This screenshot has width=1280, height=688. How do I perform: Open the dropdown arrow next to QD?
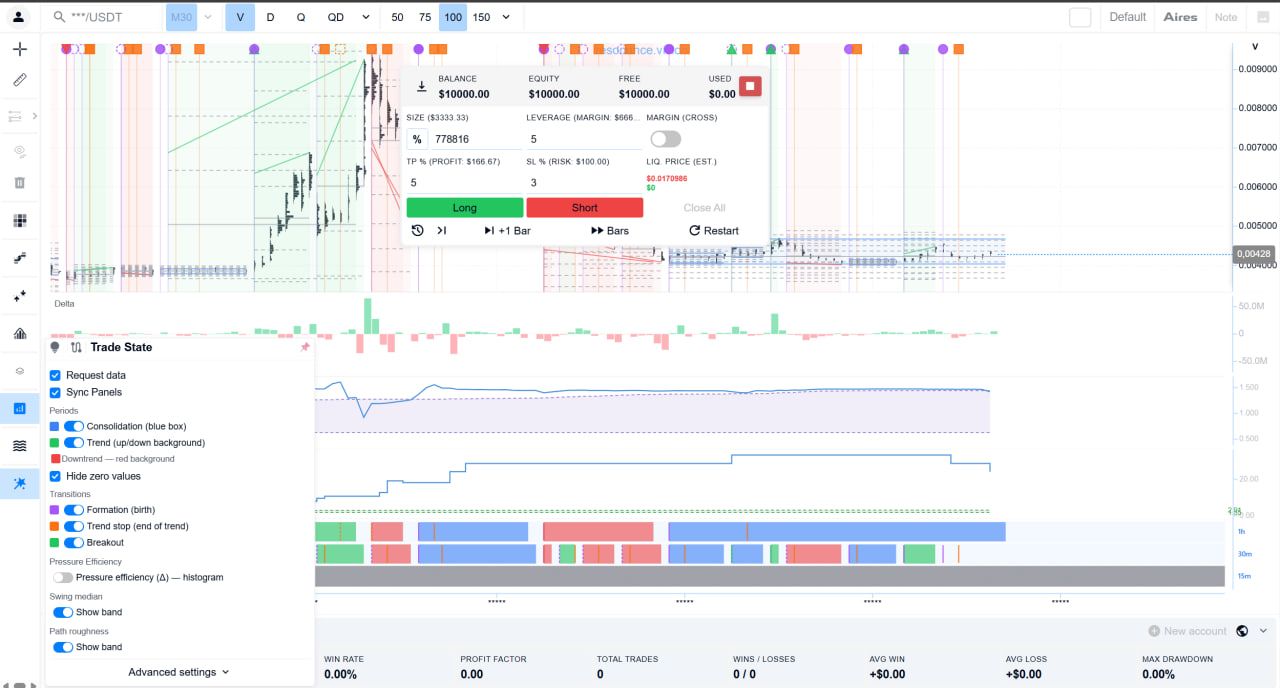[x=365, y=17]
